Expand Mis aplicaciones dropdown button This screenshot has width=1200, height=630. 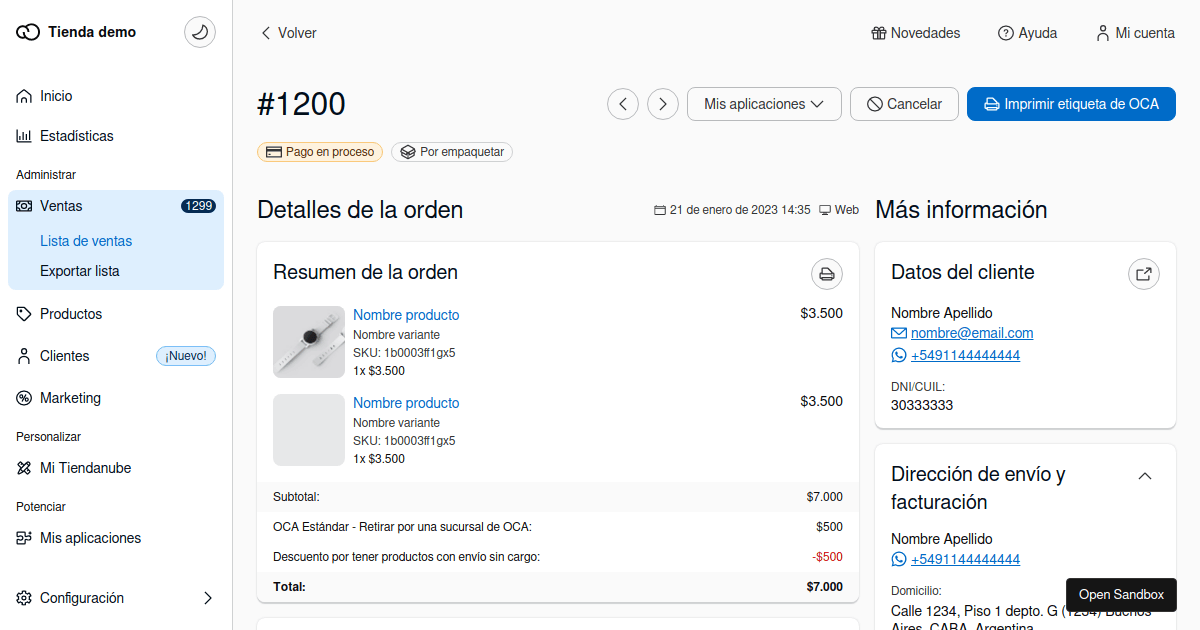click(x=764, y=104)
